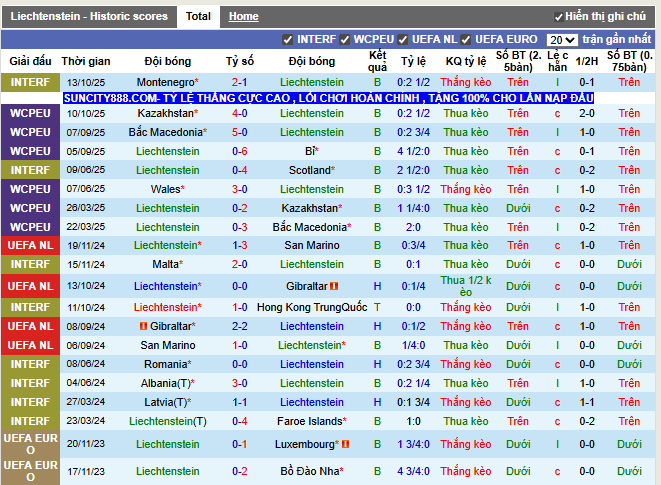Open the 5-0 score of Bắc Macedonia match

239,132
